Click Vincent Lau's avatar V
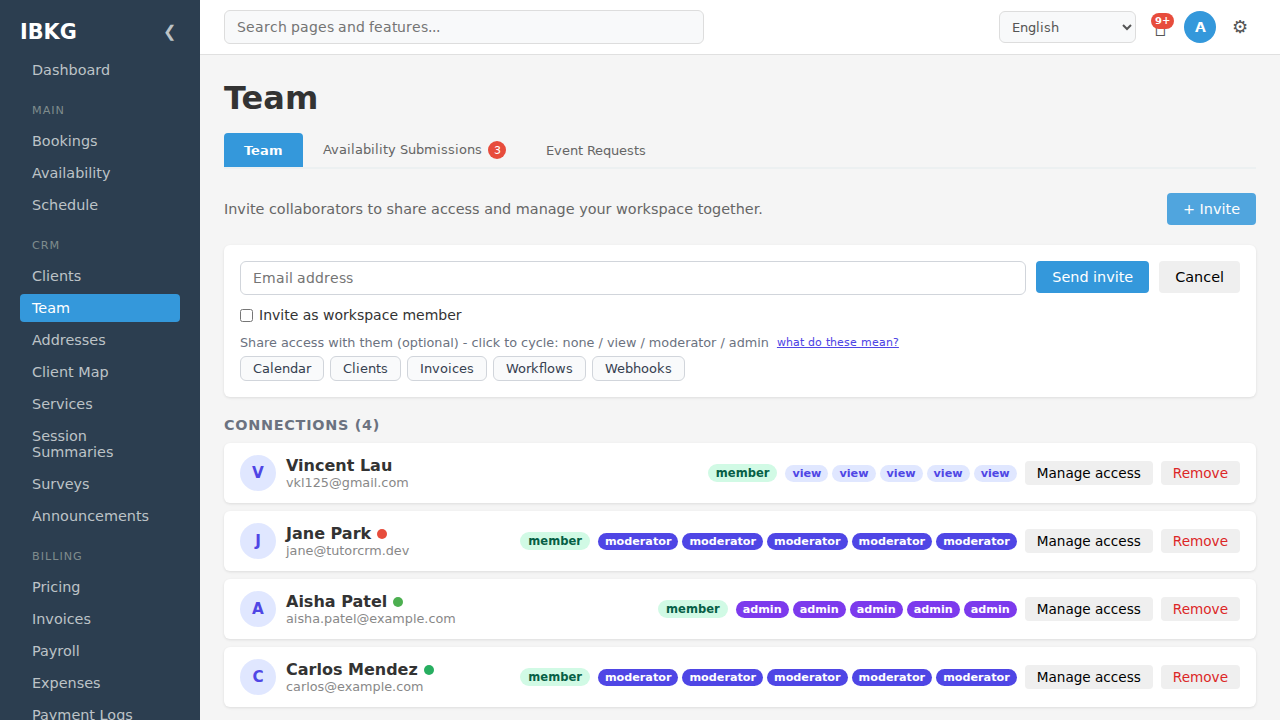This screenshot has width=1280, height=720. 258,473
